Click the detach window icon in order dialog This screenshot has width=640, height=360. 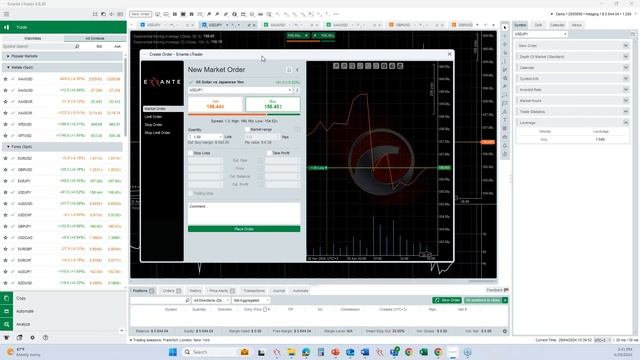click(289, 70)
